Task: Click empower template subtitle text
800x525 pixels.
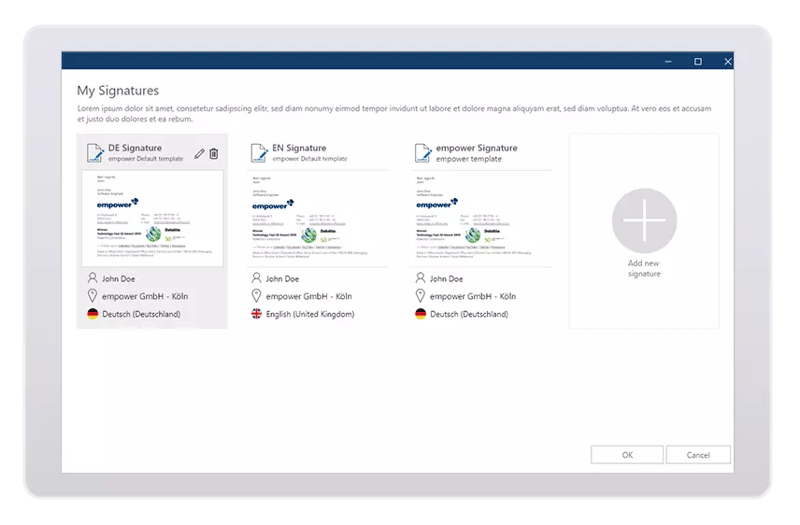Action: pyautogui.click(x=468, y=159)
